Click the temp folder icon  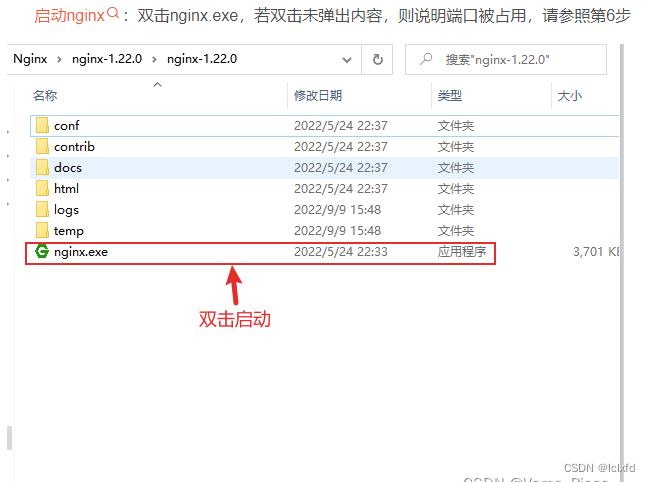42,230
